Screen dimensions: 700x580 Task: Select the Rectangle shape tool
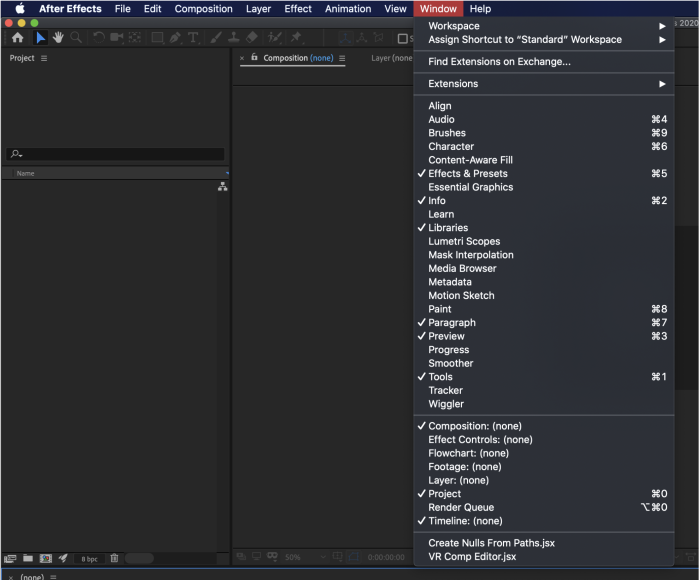coord(158,38)
